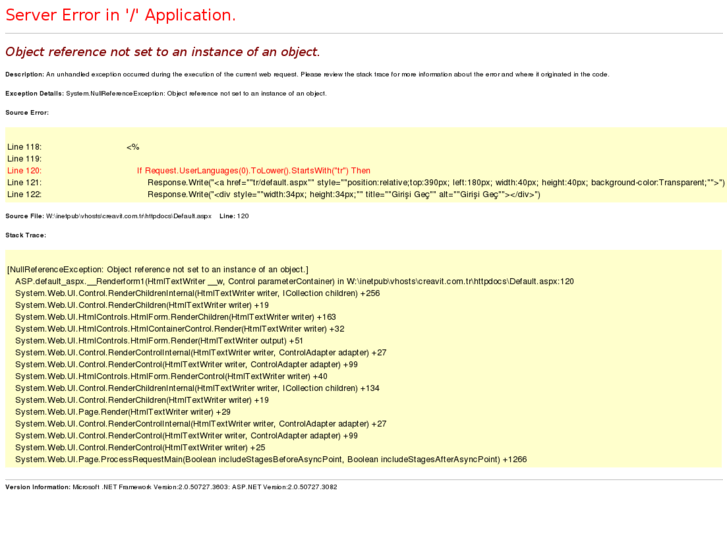The image size is (727, 545).
Task: Click the 'Source File:' label
Action: pyautogui.click(x=25, y=216)
